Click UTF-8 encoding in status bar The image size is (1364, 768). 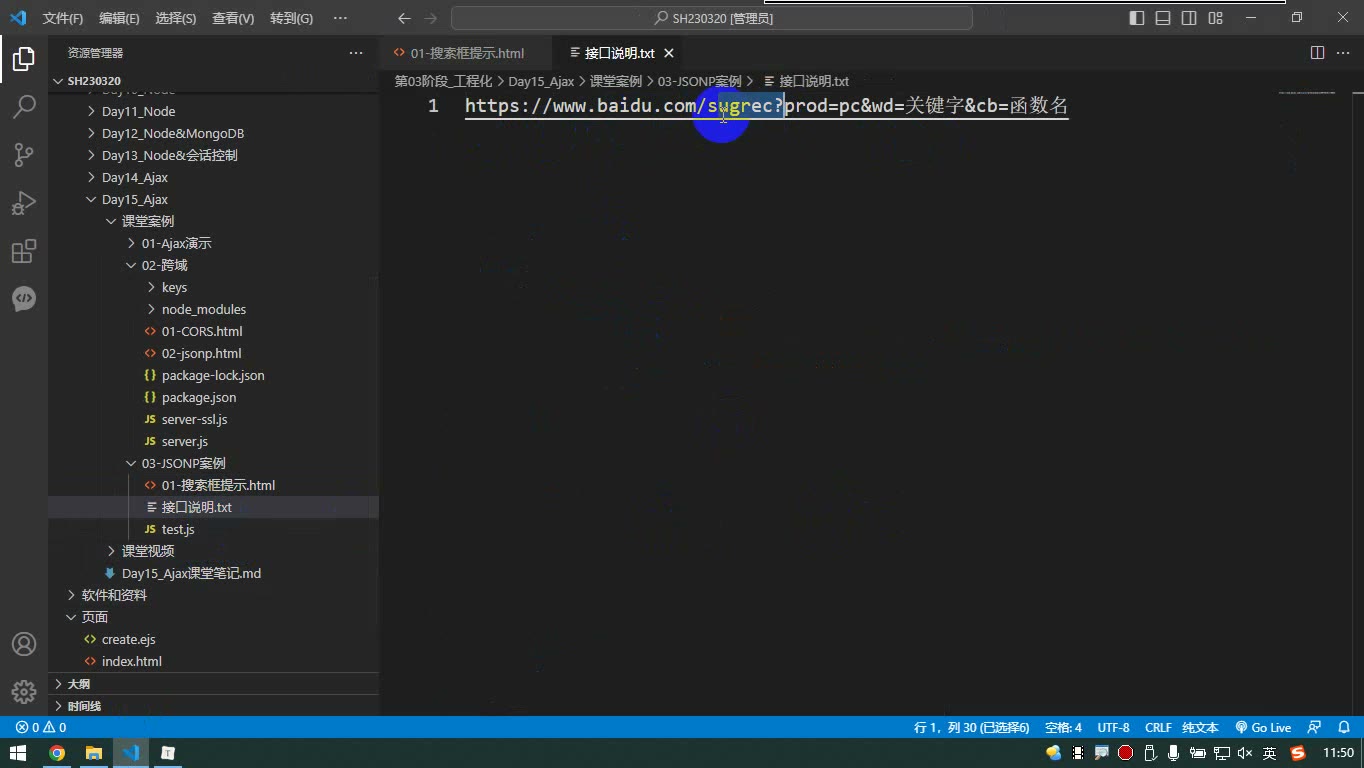(1113, 727)
